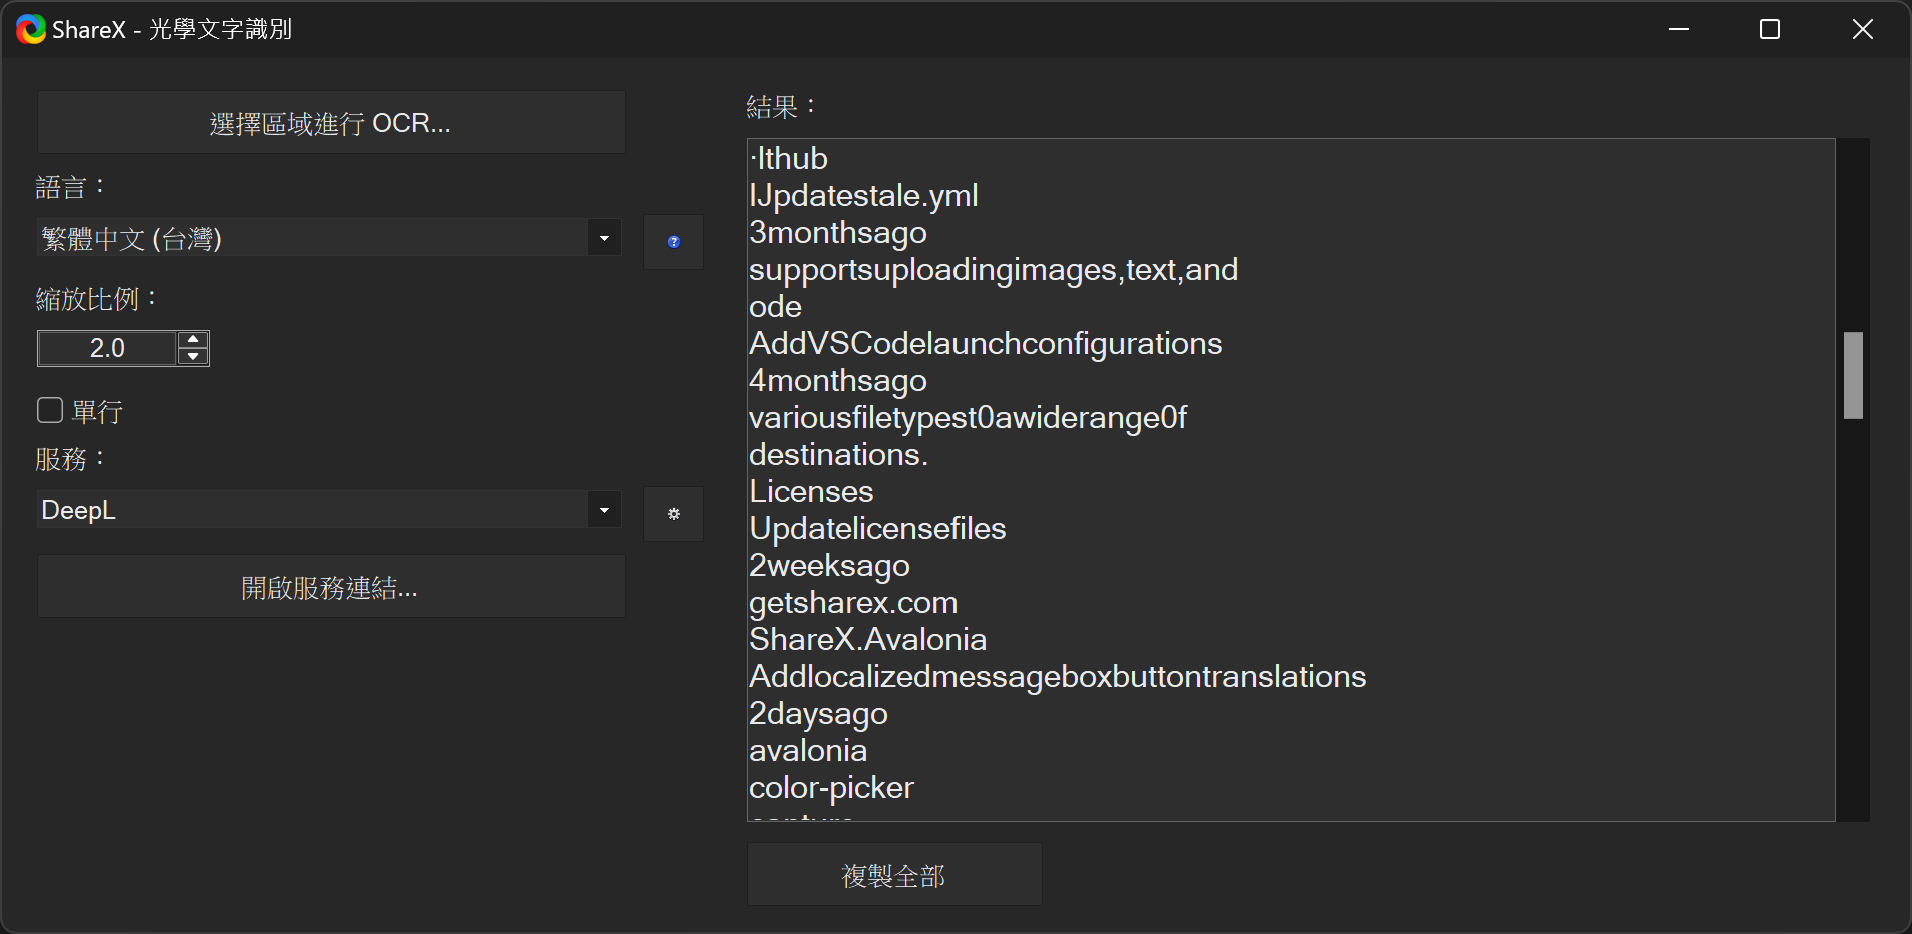This screenshot has height=934, width=1912.
Task: Increase scale factor with up arrow
Action: [x=193, y=340]
